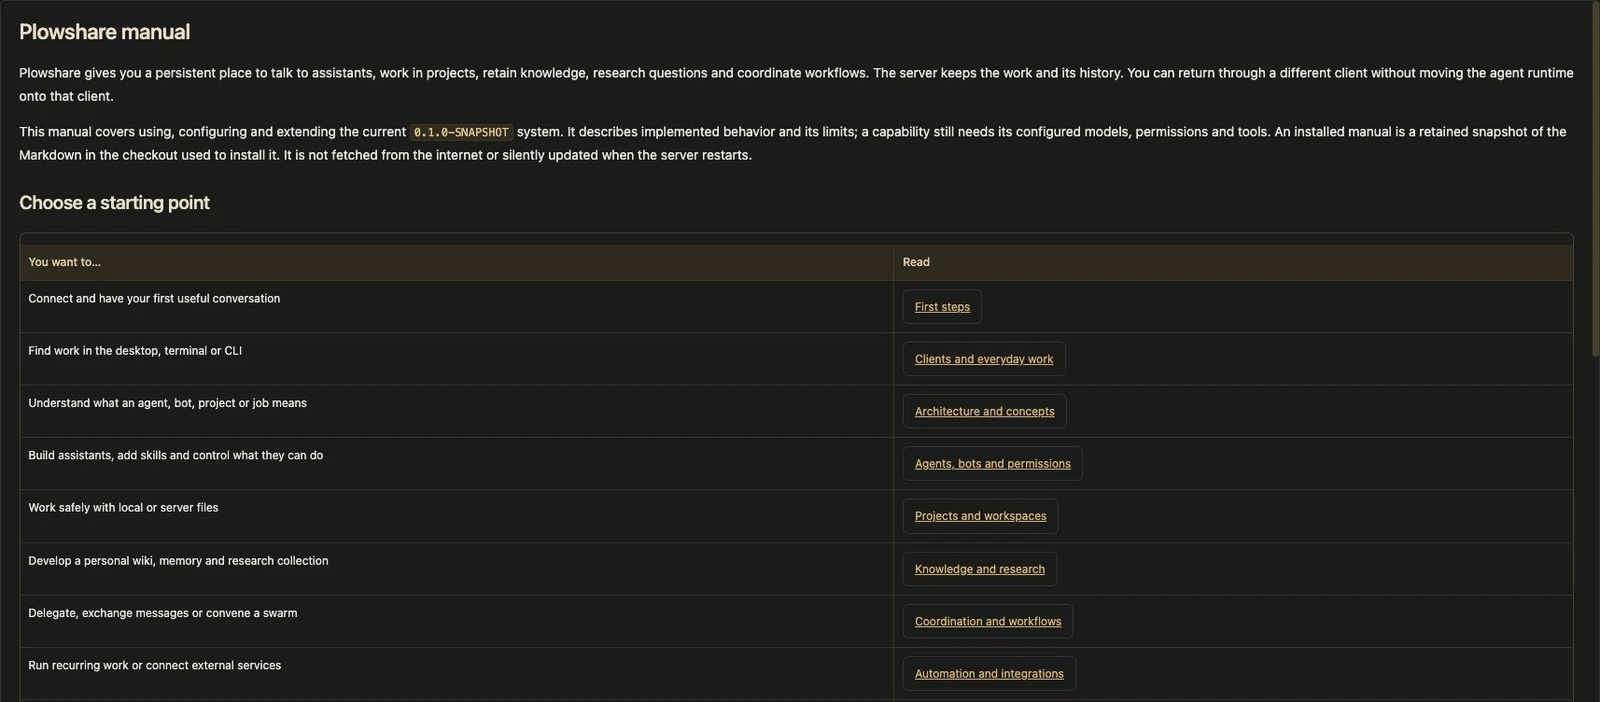Open Automation and integrations link
This screenshot has width=1600, height=702.
click(989, 674)
